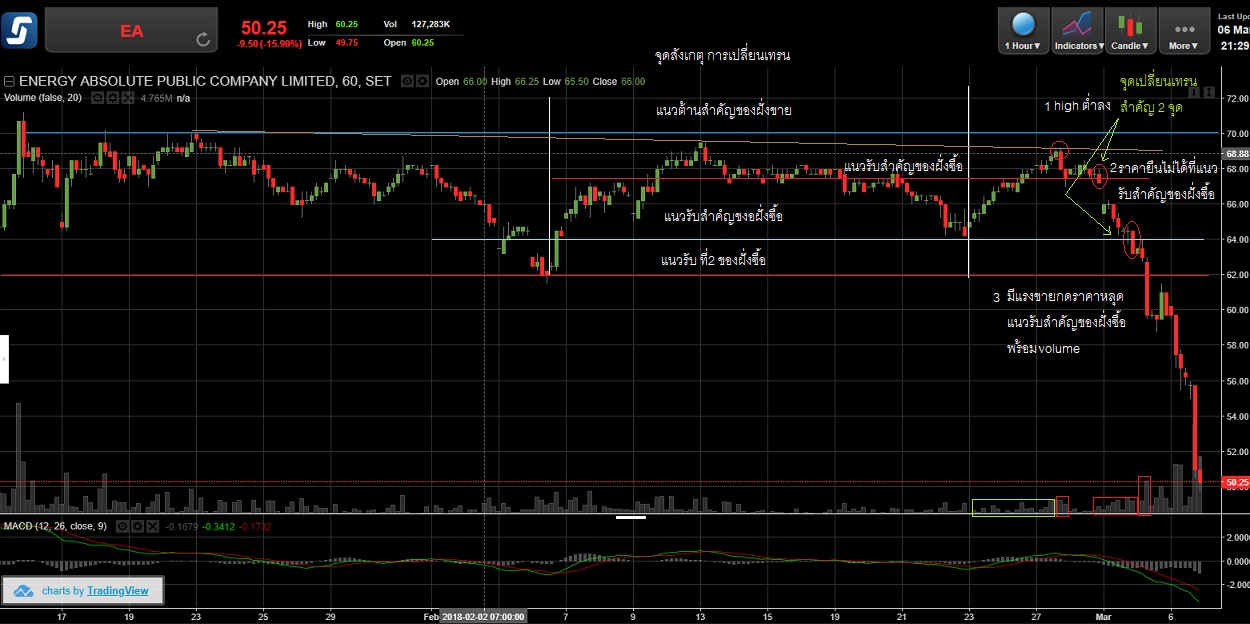Remove the MACD indicator
Image resolution: width=1250 pixels, height=624 pixels.
click(x=153, y=526)
